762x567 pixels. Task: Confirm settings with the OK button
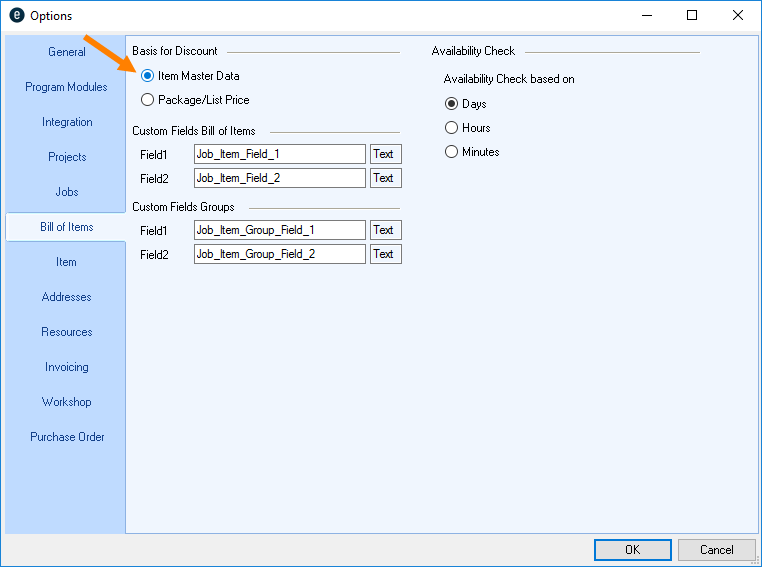(x=632, y=550)
